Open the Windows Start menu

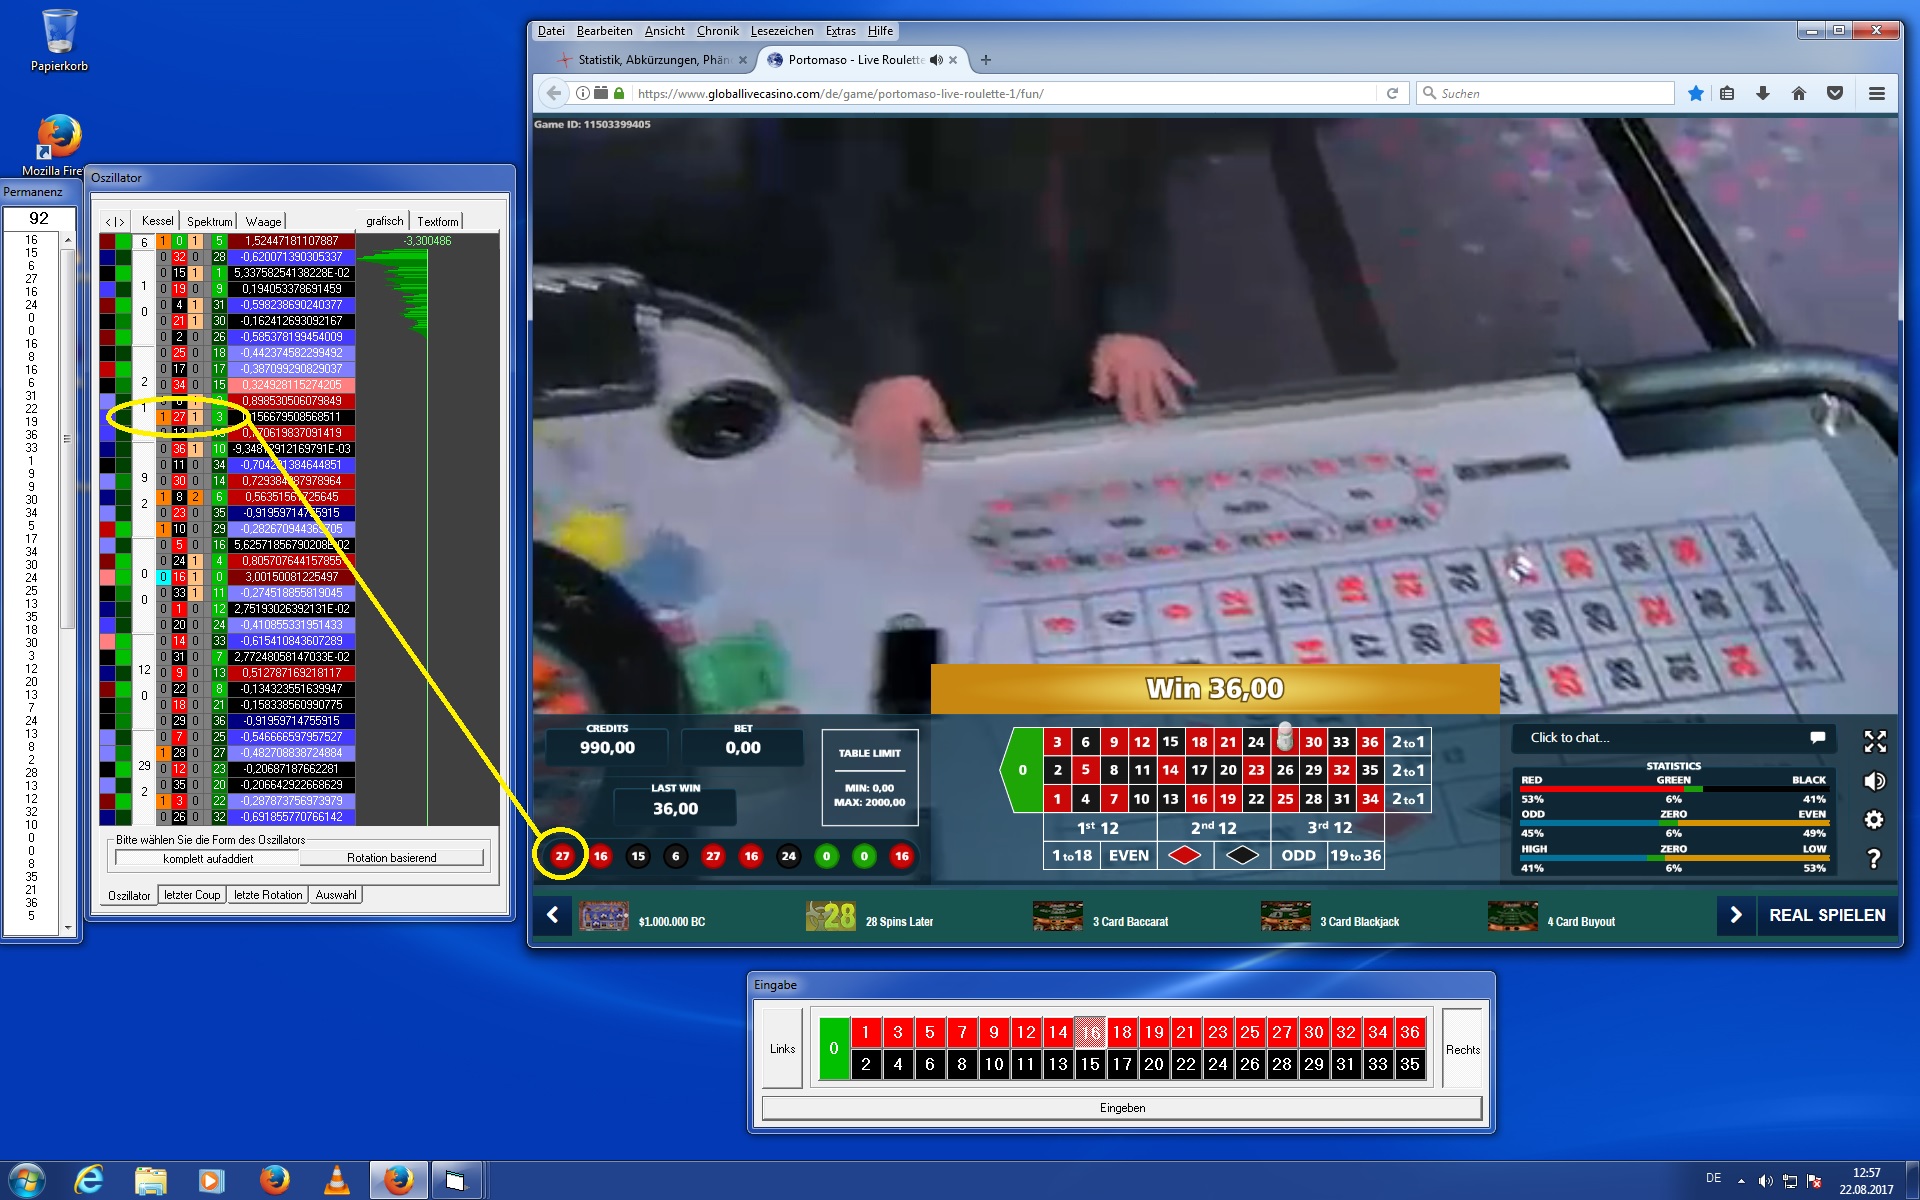pos(27,1180)
